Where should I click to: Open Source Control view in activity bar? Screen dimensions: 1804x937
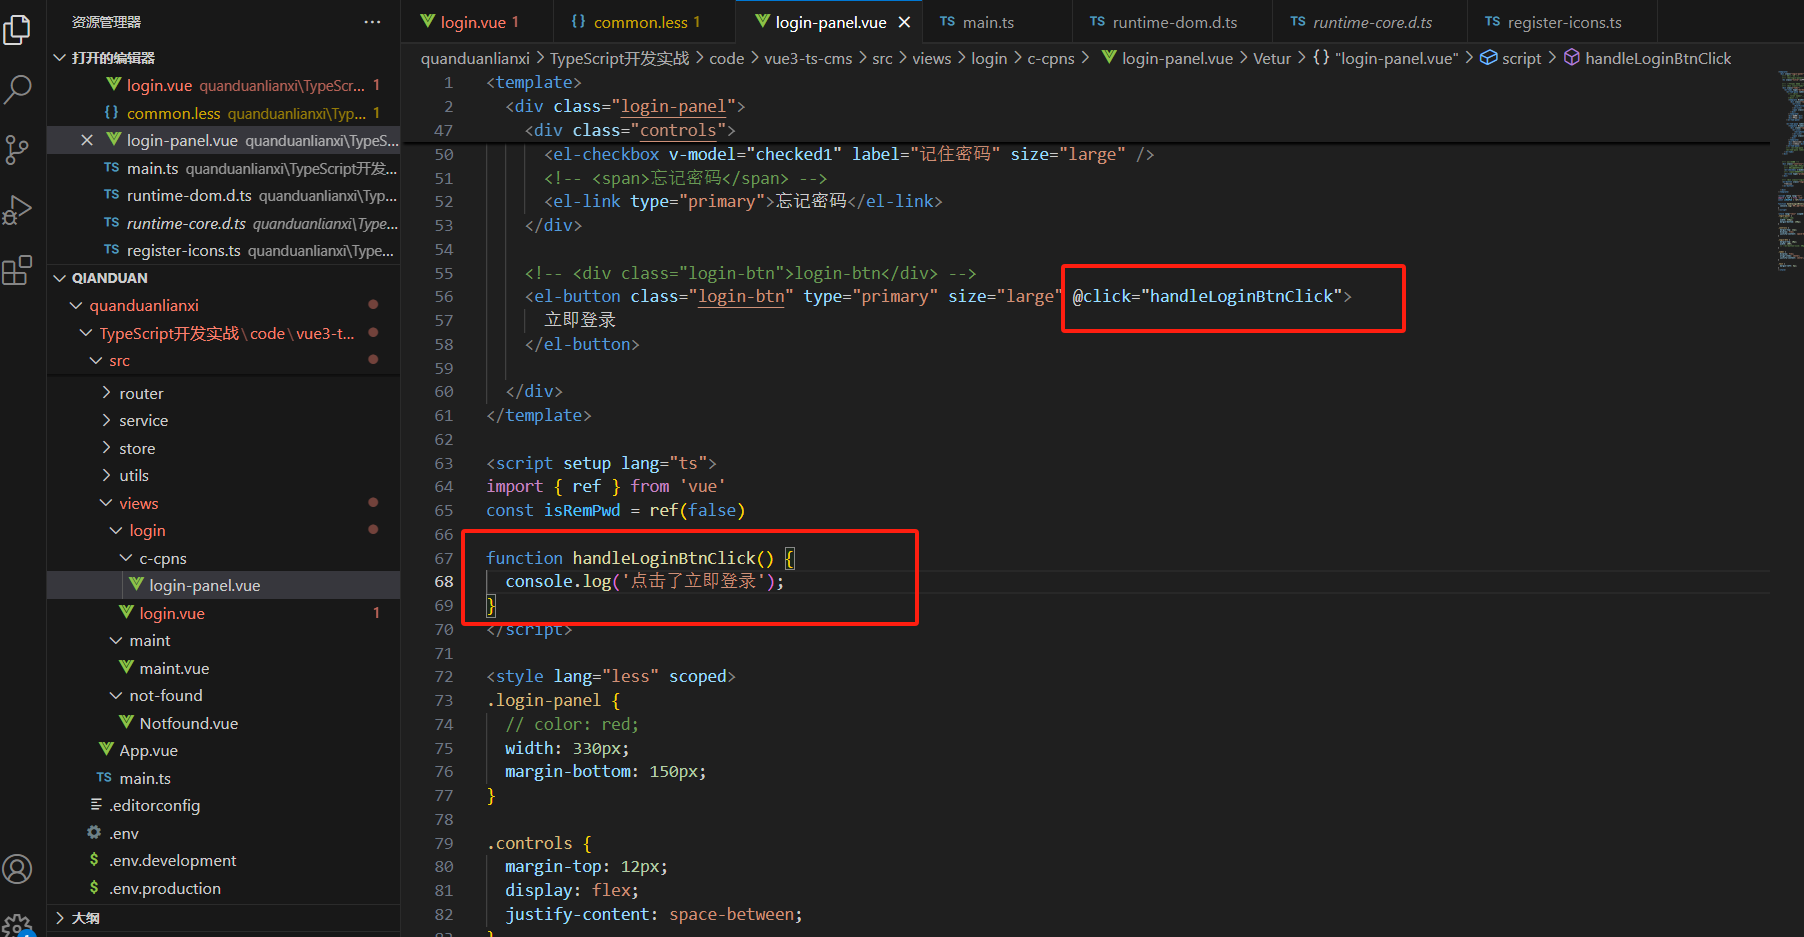click(x=18, y=150)
